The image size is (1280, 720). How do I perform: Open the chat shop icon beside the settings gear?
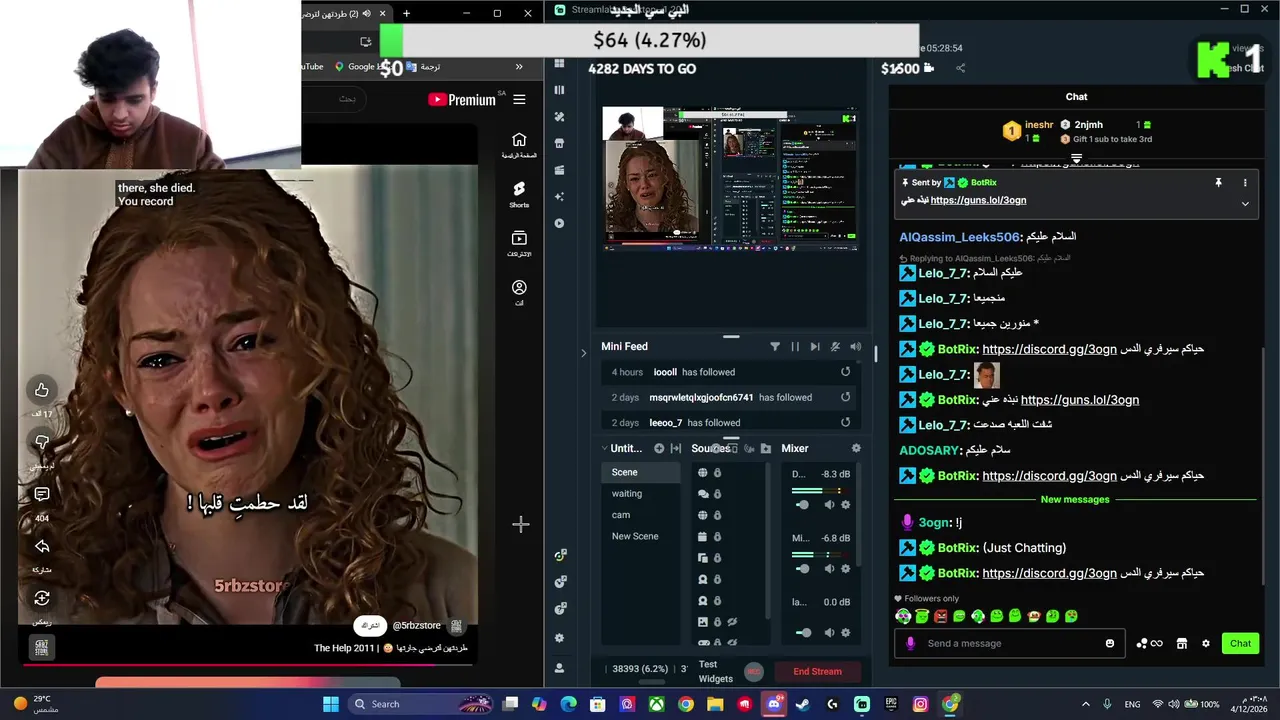pyautogui.click(x=1181, y=643)
